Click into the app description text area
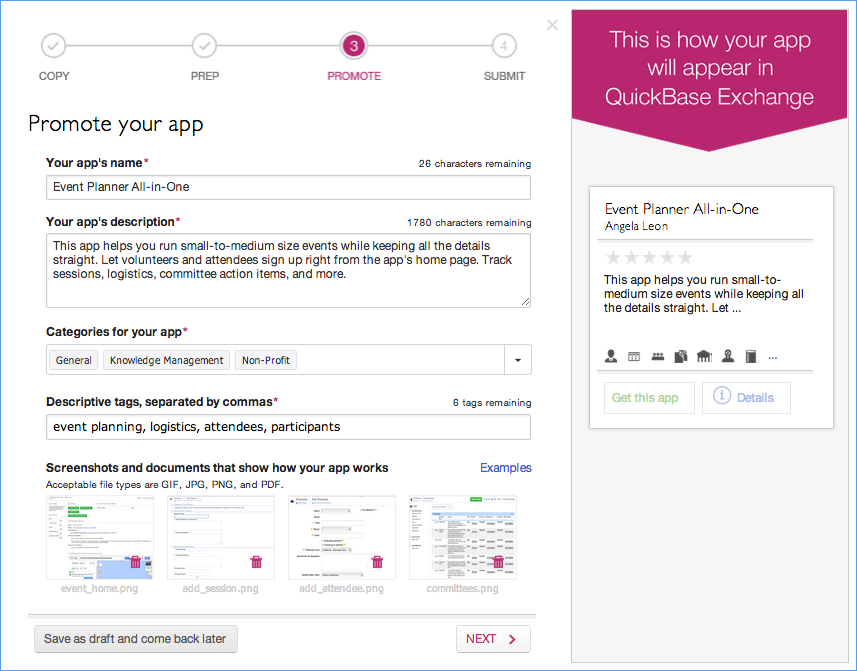The height and width of the screenshot is (671, 857). [x=289, y=270]
